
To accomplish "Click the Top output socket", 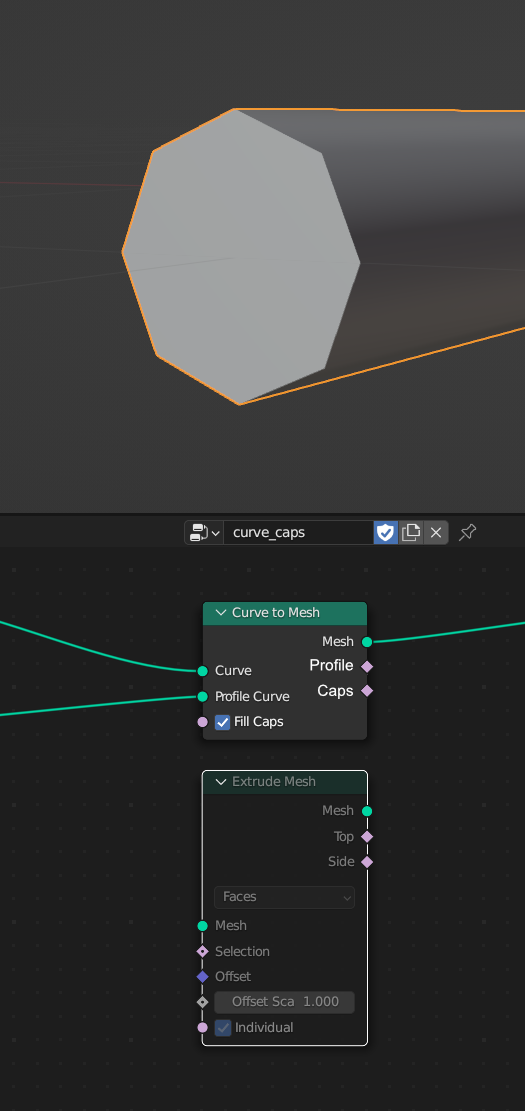I will click(x=367, y=837).
